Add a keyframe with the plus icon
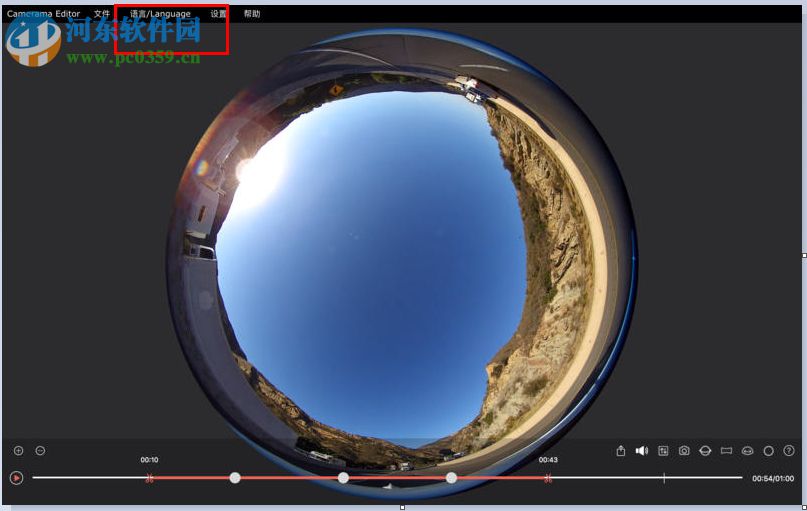Screen dimensions: 807x511 point(19,451)
